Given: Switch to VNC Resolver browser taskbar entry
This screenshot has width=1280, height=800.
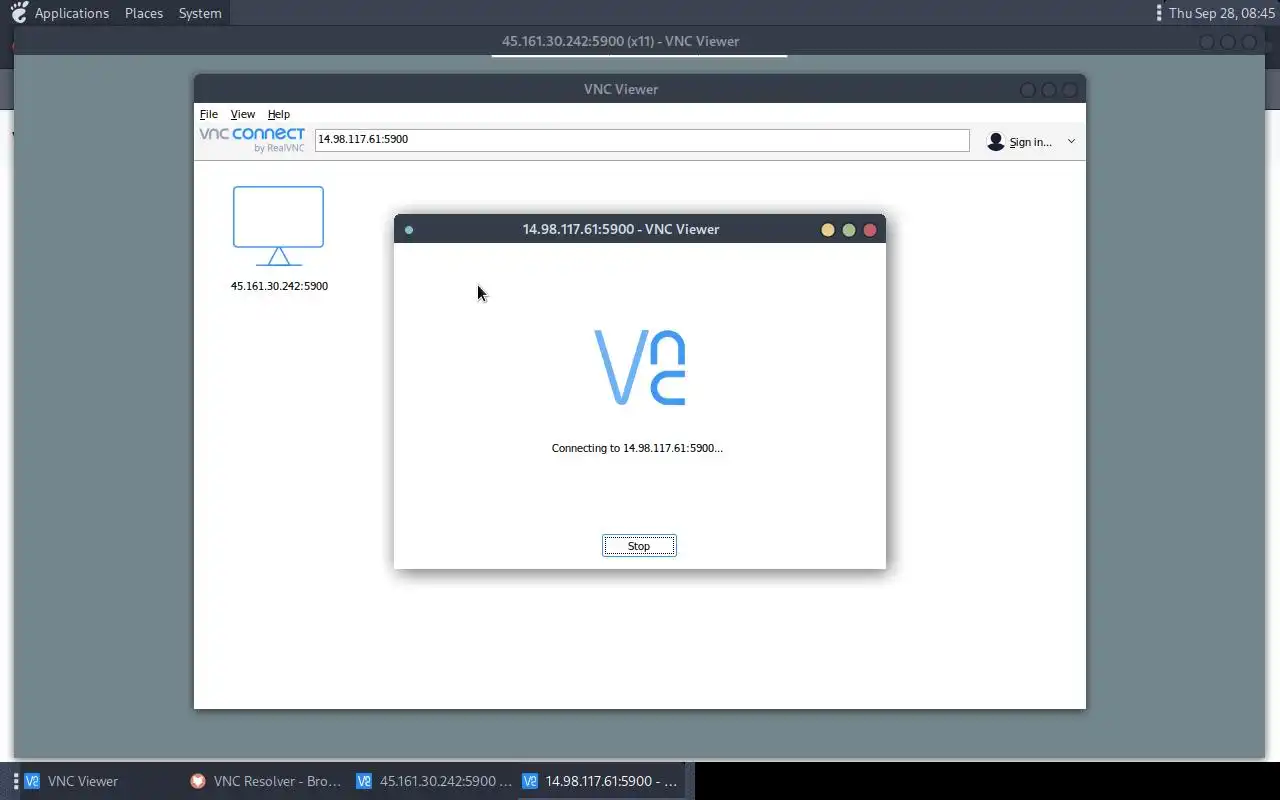Looking at the screenshot, I should coord(267,781).
